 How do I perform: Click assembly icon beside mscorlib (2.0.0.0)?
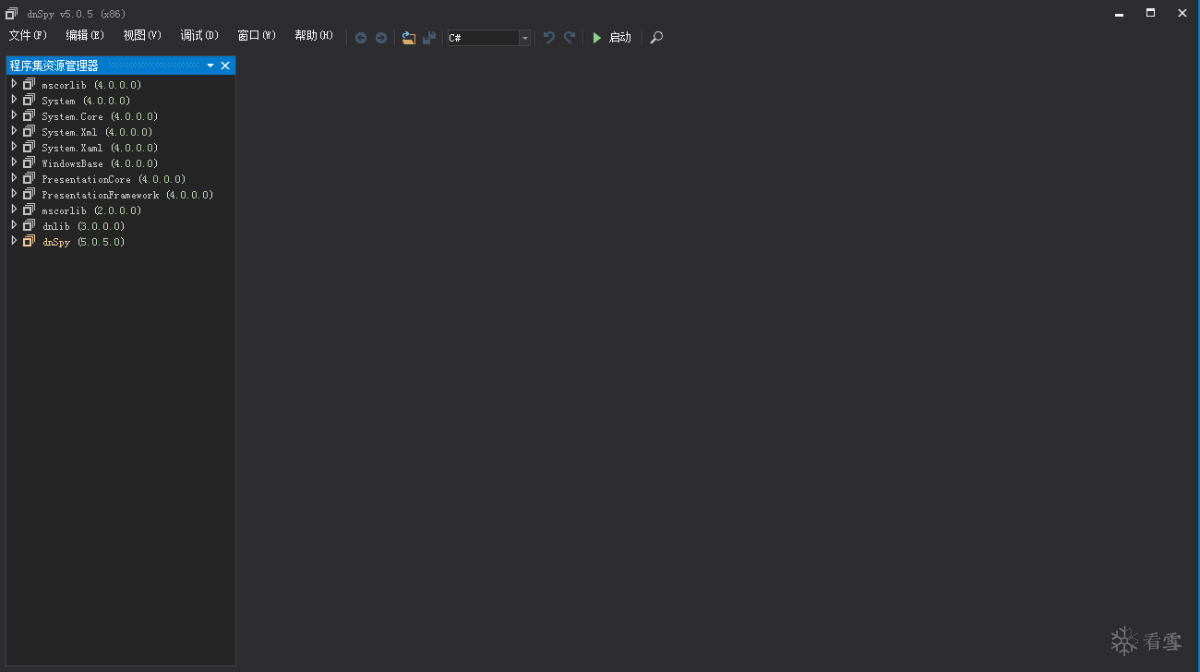tap(29, 210)
